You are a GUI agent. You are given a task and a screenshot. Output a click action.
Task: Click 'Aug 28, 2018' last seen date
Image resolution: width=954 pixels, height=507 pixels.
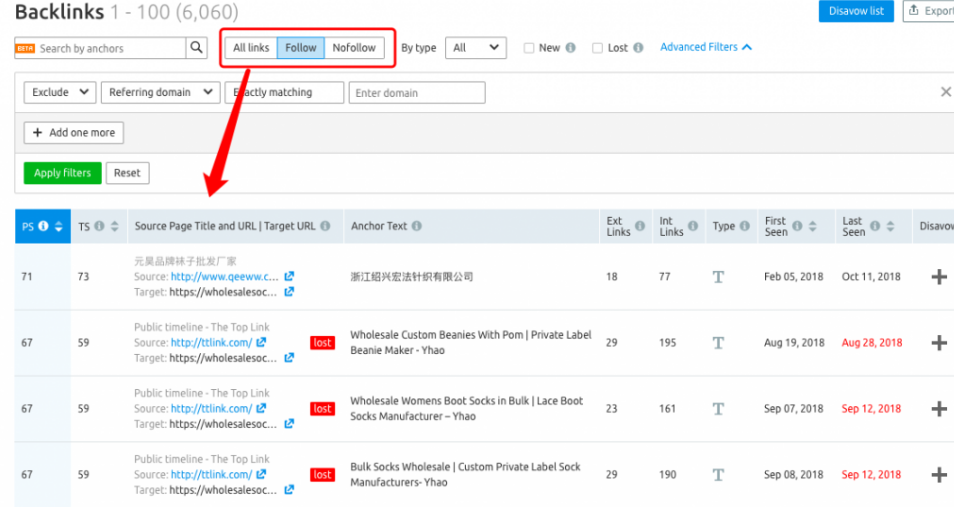click(x=872, y=343)
